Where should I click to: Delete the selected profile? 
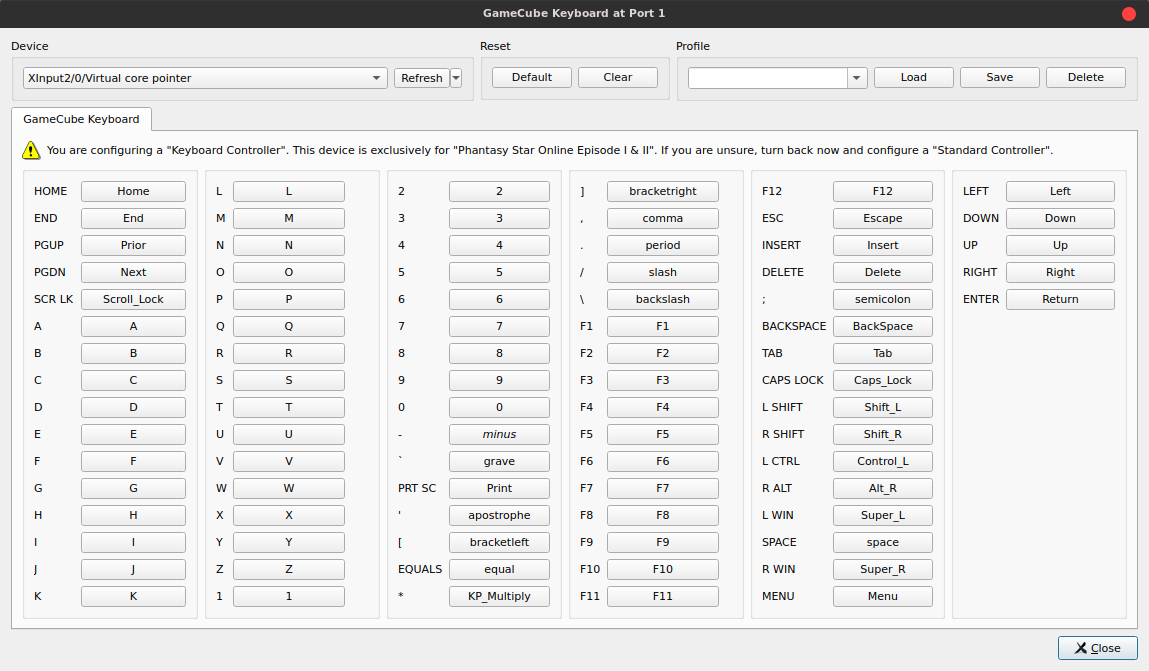coord(1085,77)
